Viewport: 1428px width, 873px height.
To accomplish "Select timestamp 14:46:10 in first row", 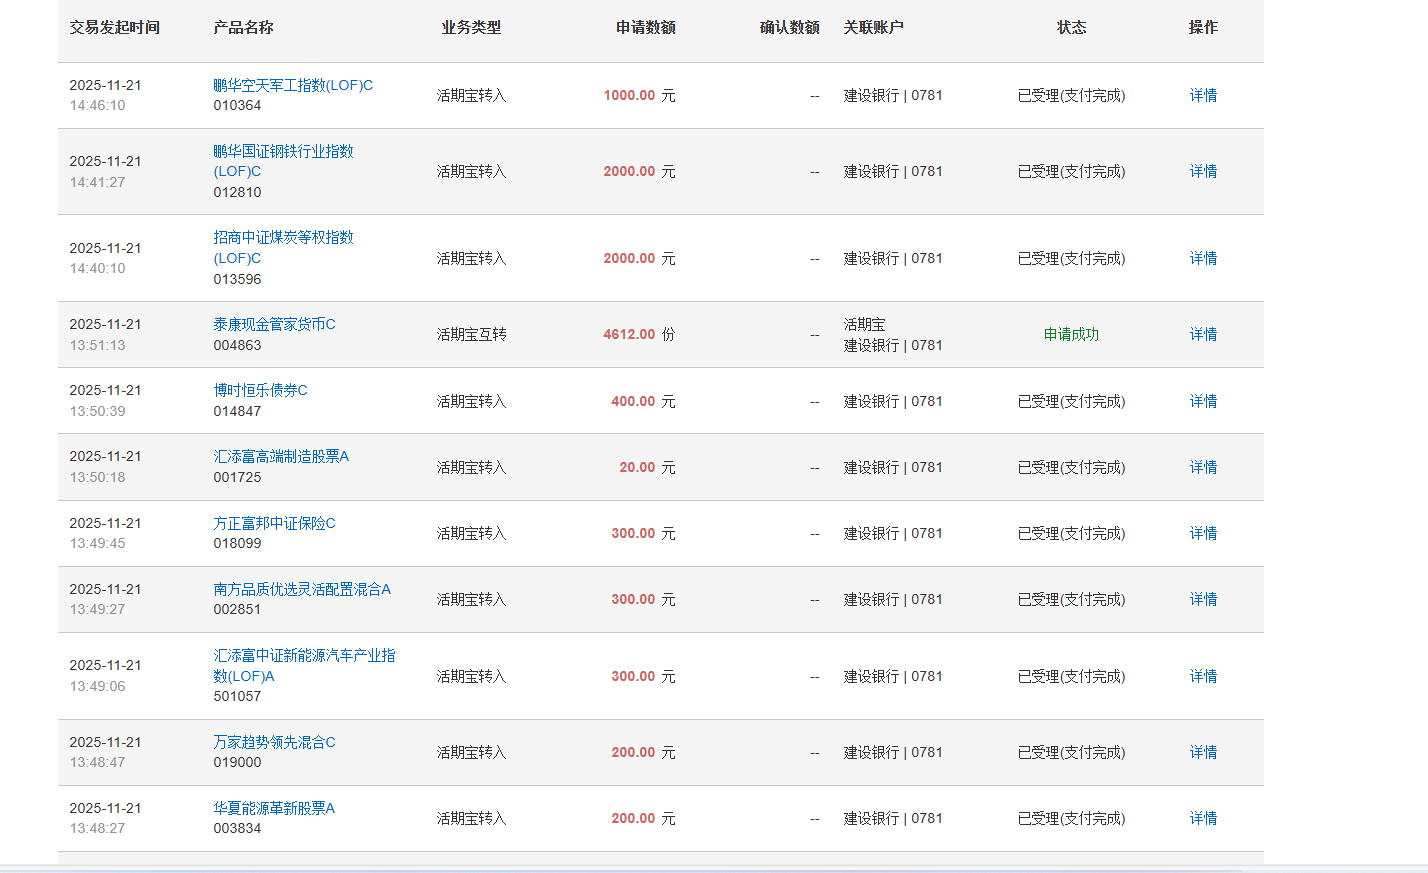I will [97, 105].
